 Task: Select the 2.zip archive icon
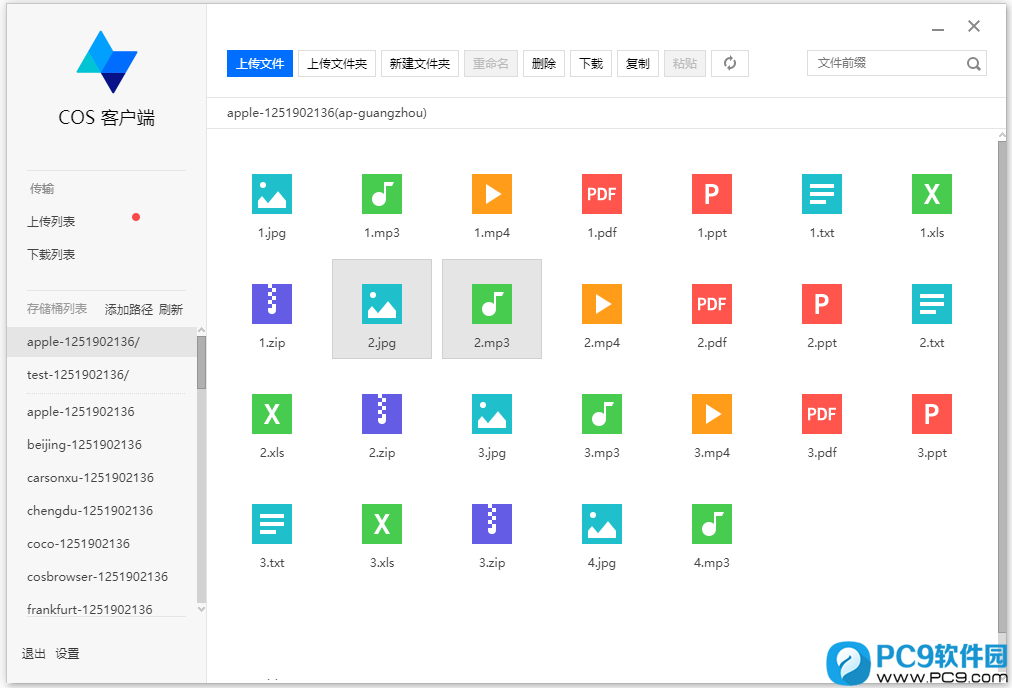pyautogui.click(x=382, y=414)
